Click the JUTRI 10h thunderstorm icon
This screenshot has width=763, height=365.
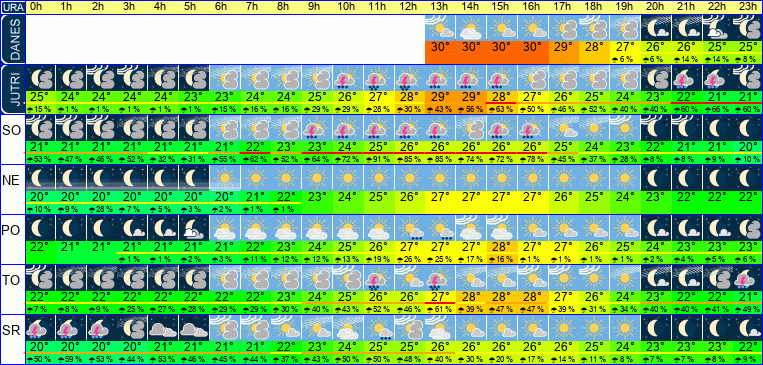(347, 78)
